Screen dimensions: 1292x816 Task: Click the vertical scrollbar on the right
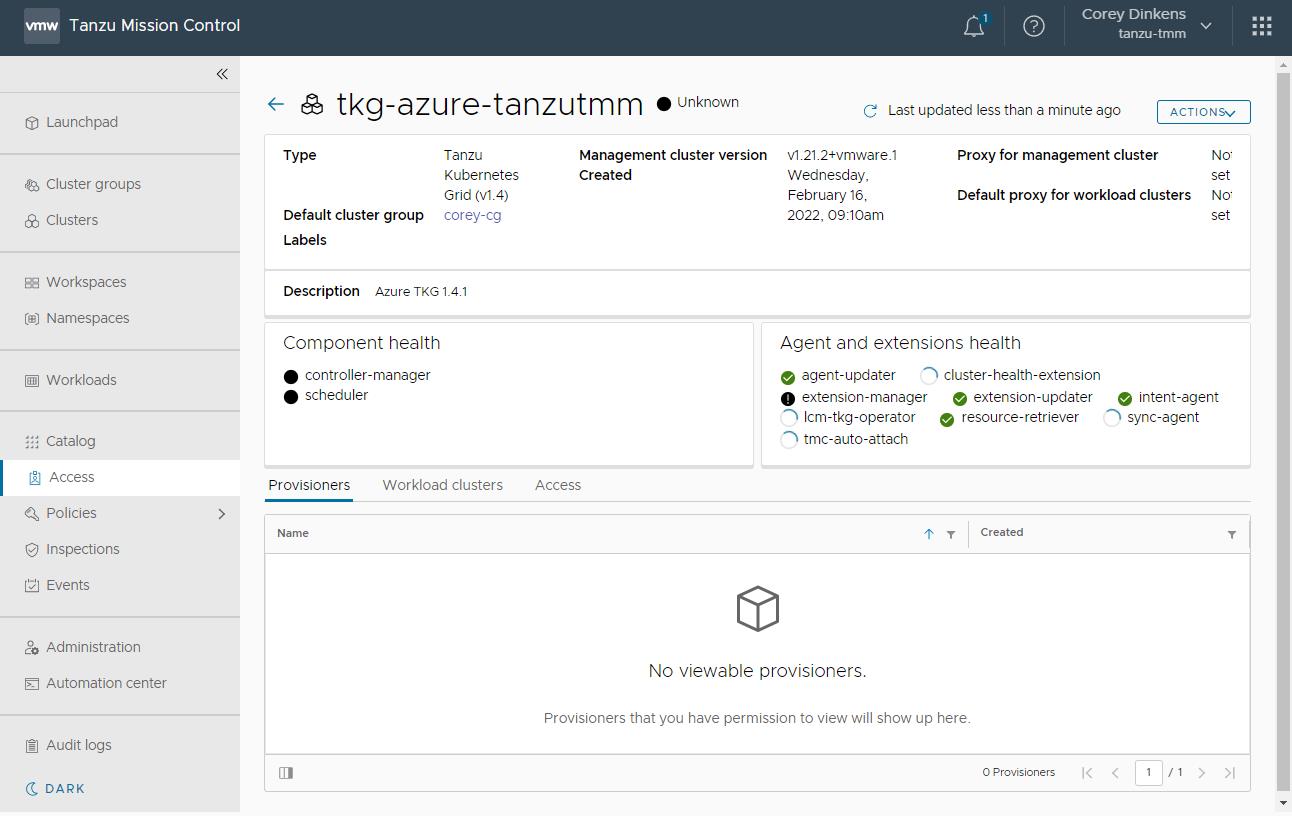(x=1284, y=430)
